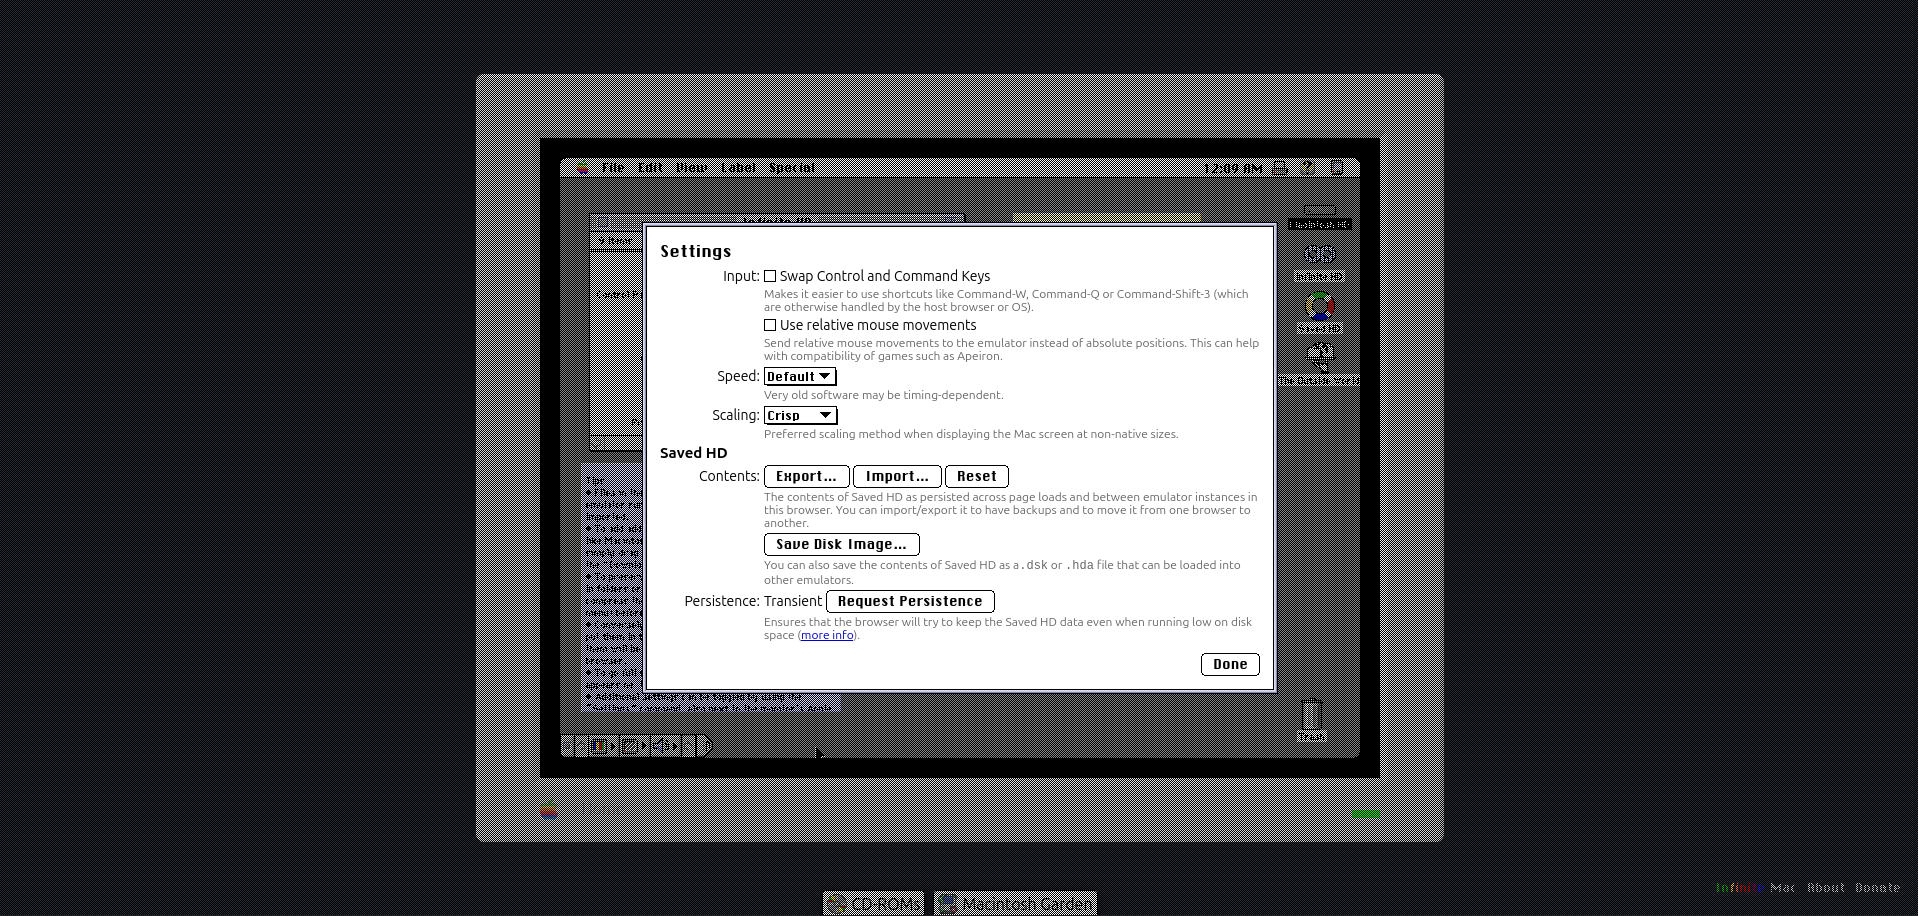Expand the Scaling dropdown showing Crisp
This screenshot has width=1918, height=916.
point(800,416)
